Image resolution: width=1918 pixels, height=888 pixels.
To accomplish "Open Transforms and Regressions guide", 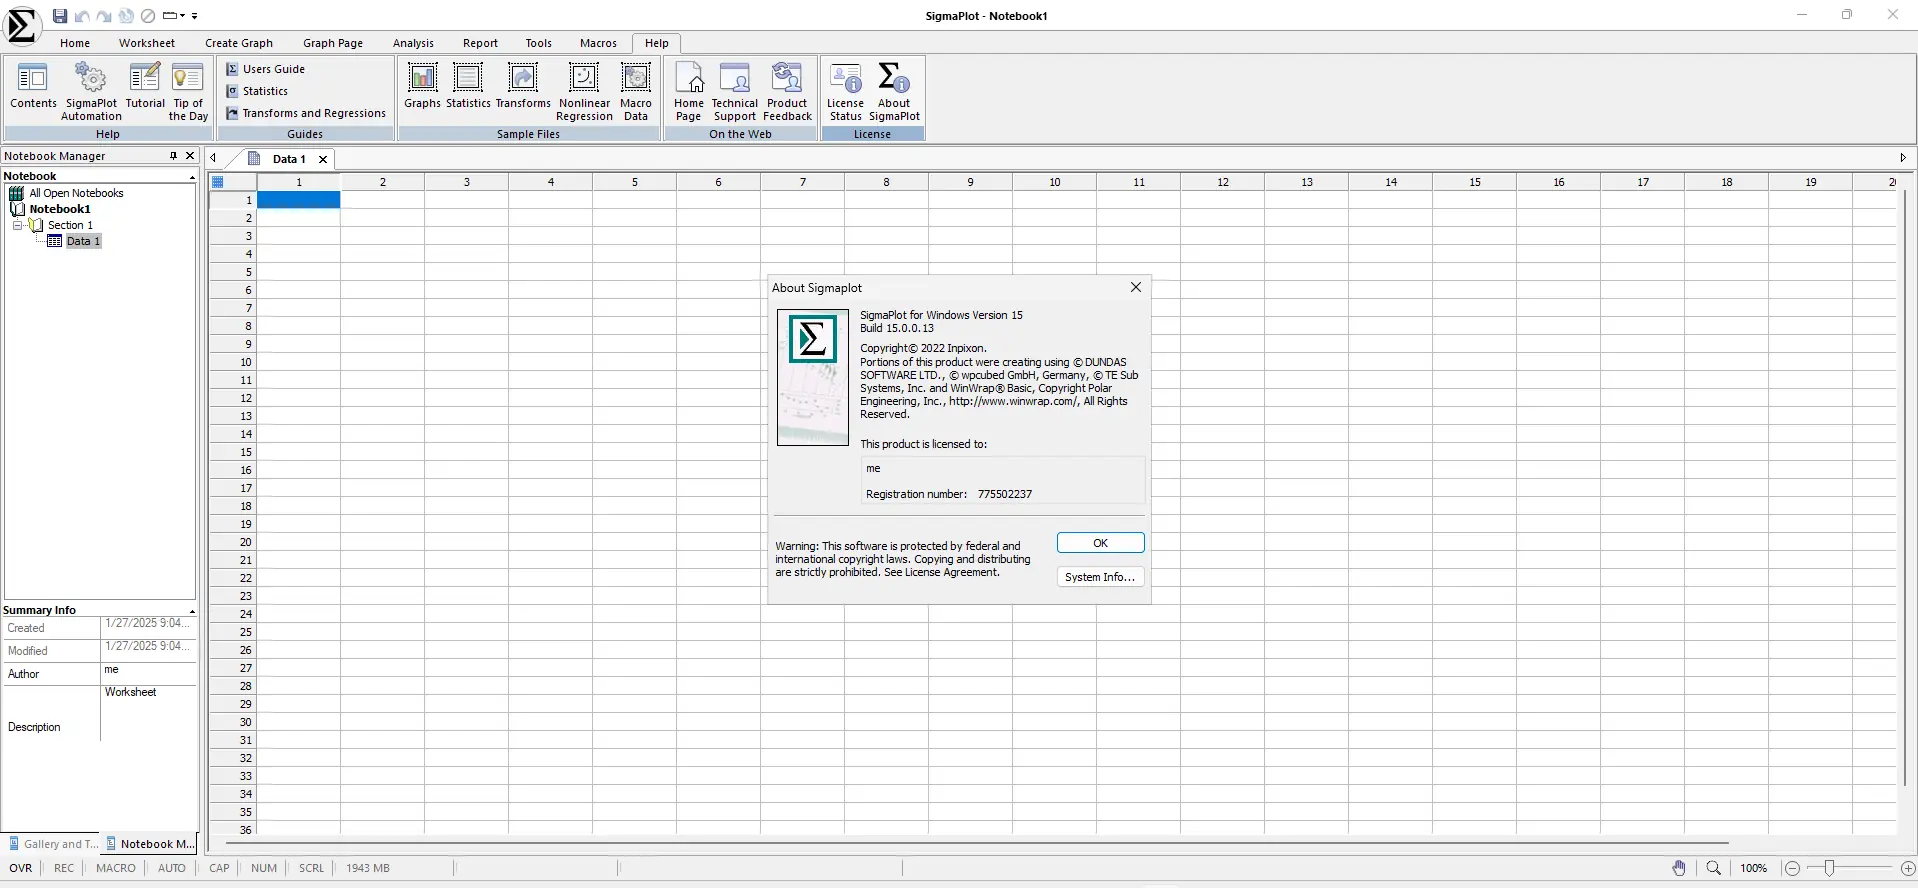I will click(306, 113).
